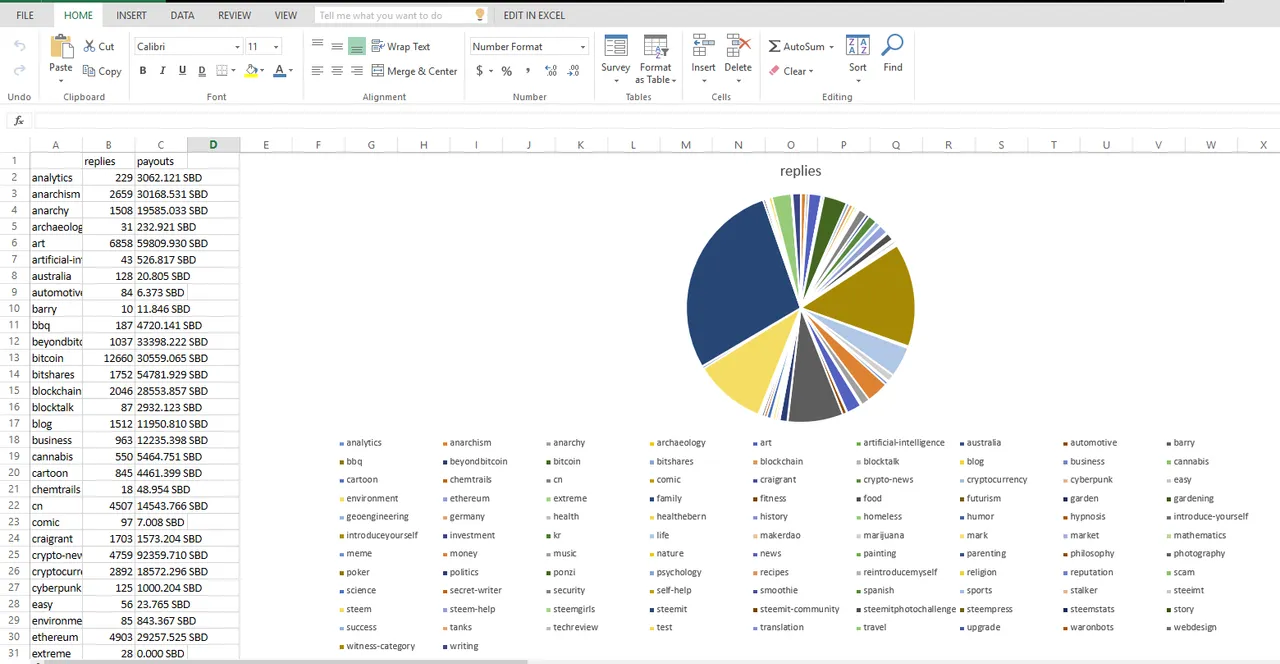Open the Paste options arrow
The width and height of the screenshot is (1280, 664).
(x=61, y=81)
